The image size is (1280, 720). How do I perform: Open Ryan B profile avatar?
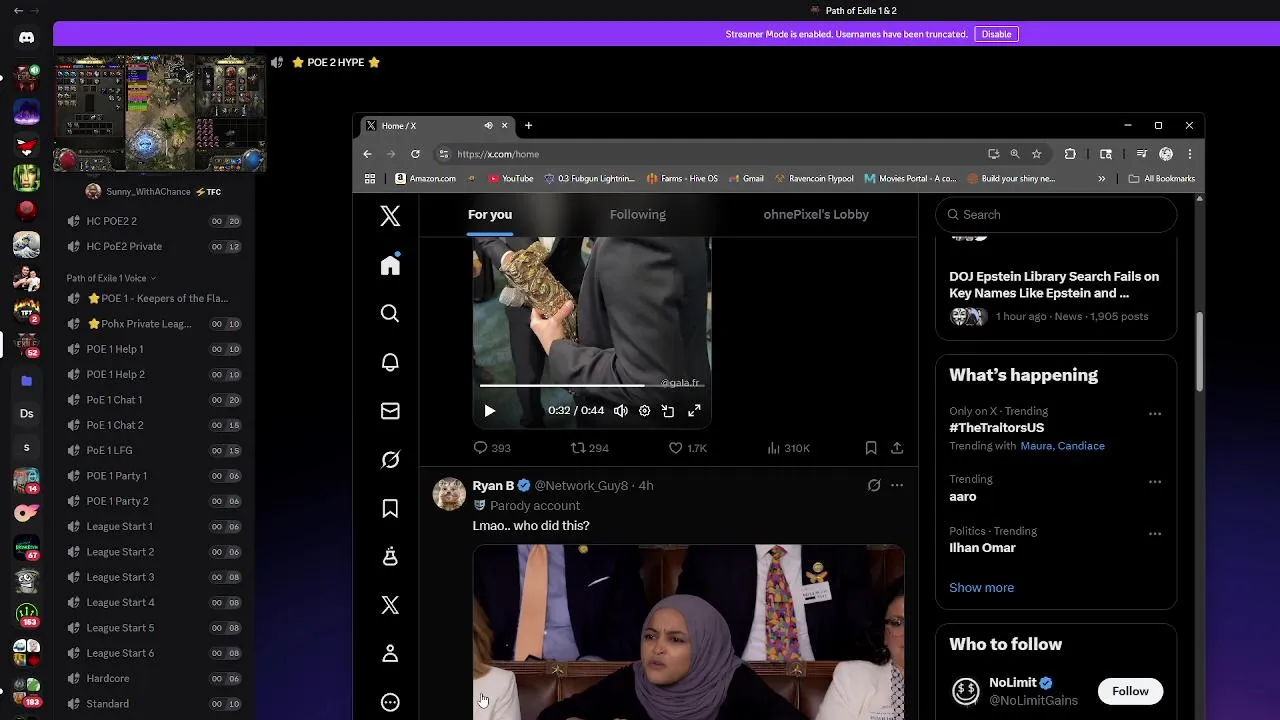(x=449, y=494)
